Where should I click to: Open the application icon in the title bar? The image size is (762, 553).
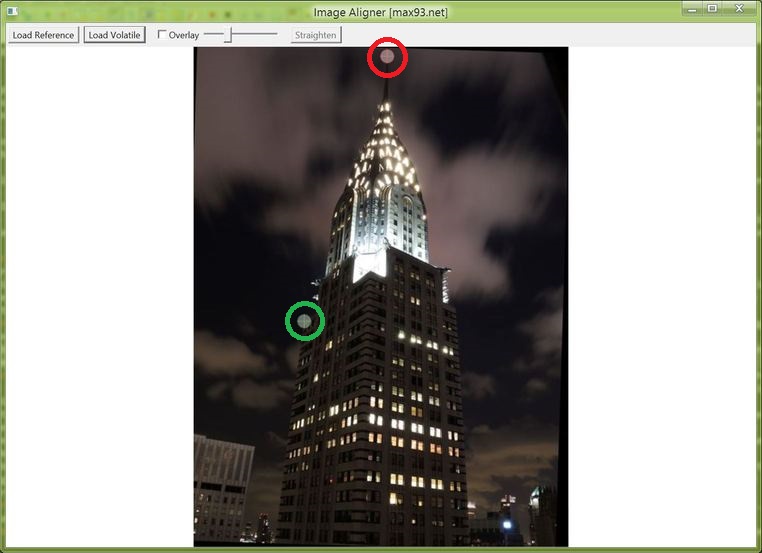(12, 10)
